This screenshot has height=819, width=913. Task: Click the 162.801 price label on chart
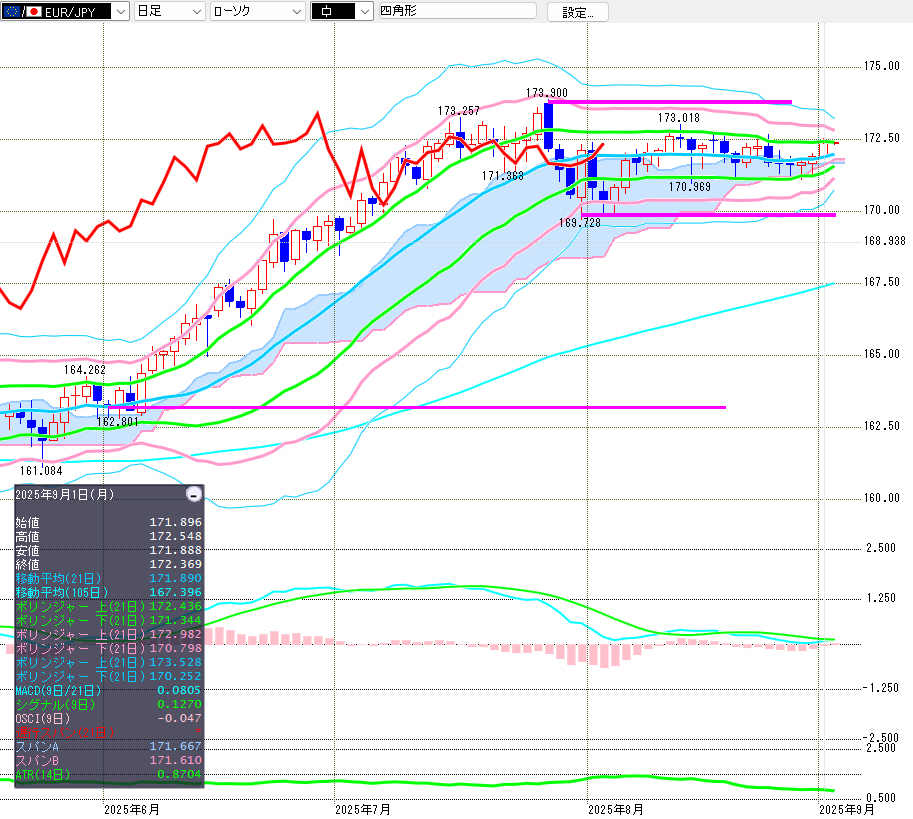point(118,421)
